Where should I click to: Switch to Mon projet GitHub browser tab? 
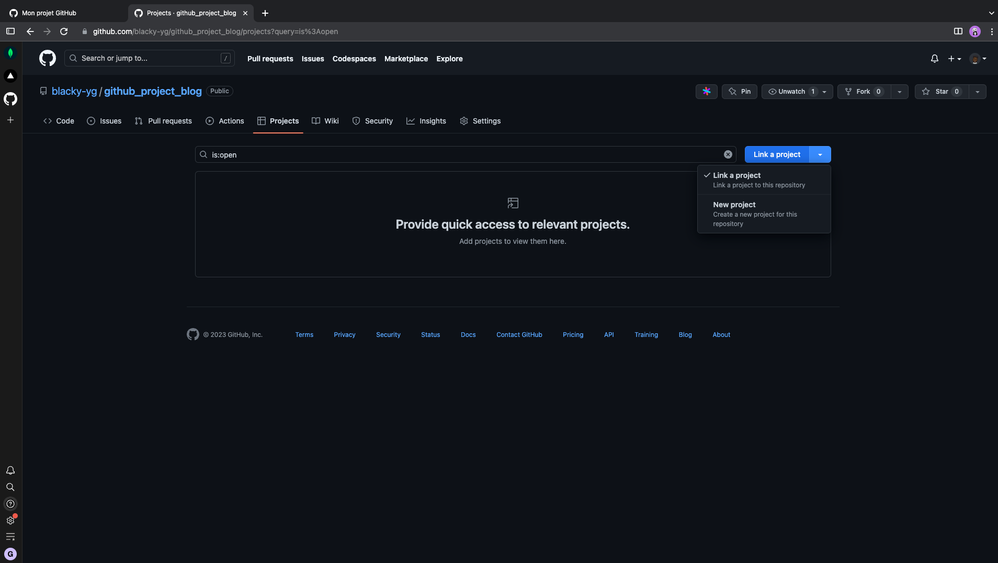(x=64, y=13)
